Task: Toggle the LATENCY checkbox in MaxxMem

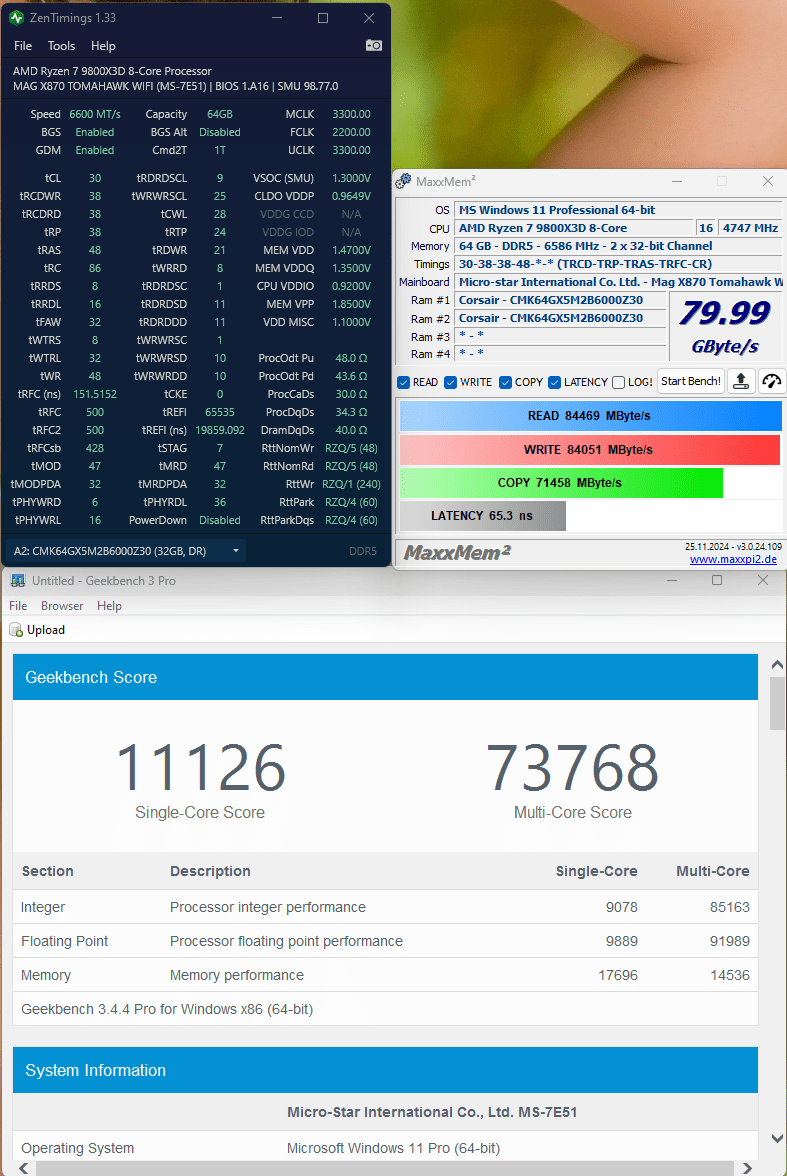Action: 554,382
